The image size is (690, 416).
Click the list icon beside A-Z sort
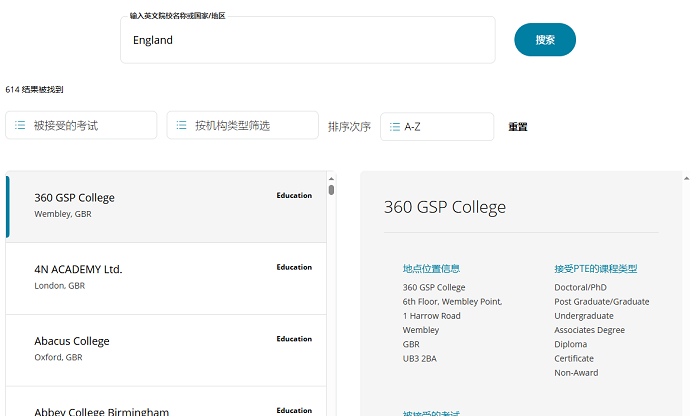395,127
